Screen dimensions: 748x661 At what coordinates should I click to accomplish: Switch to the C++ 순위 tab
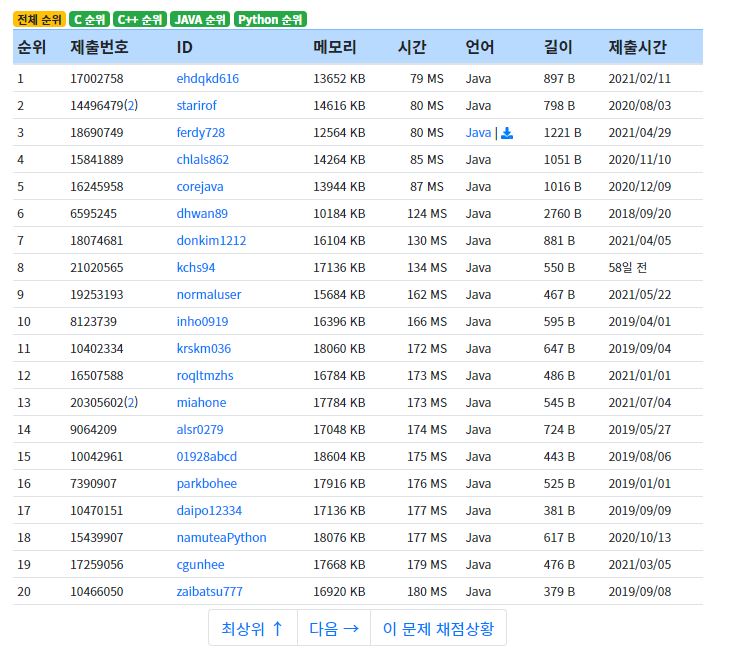point(140,20)
